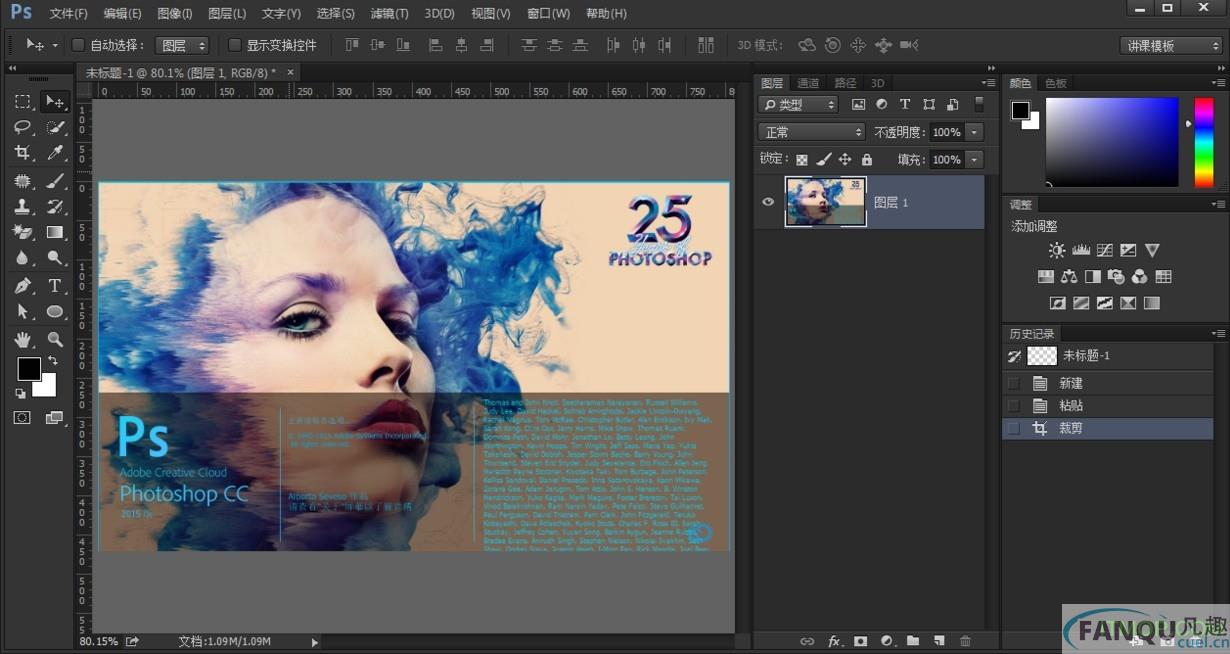Change the screen mode
The height and width of the screenshot is (654, 1230).
point(54,418)
